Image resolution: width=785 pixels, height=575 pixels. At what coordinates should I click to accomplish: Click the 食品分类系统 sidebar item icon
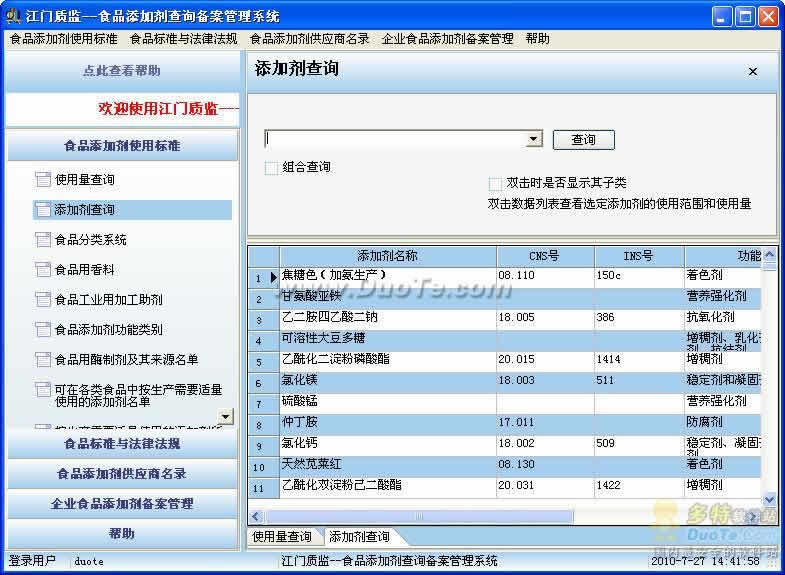[43, 240]
